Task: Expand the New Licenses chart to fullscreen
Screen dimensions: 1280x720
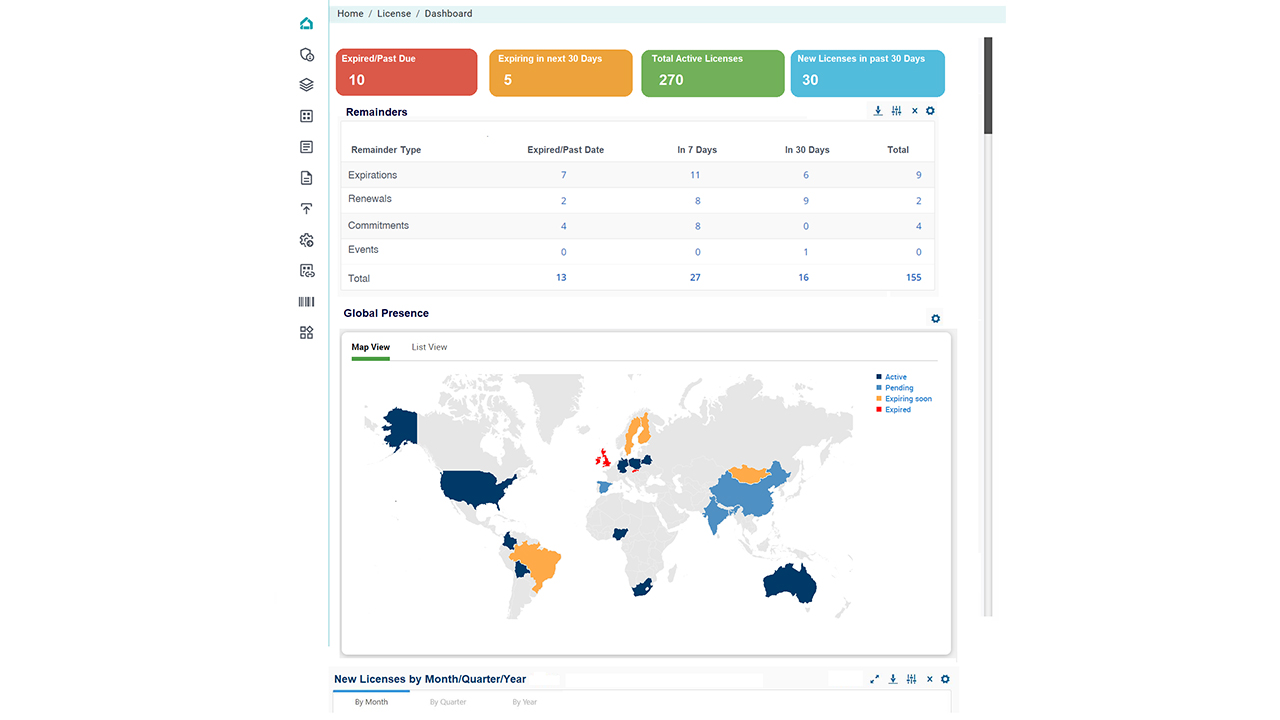Action: (874, 679)
